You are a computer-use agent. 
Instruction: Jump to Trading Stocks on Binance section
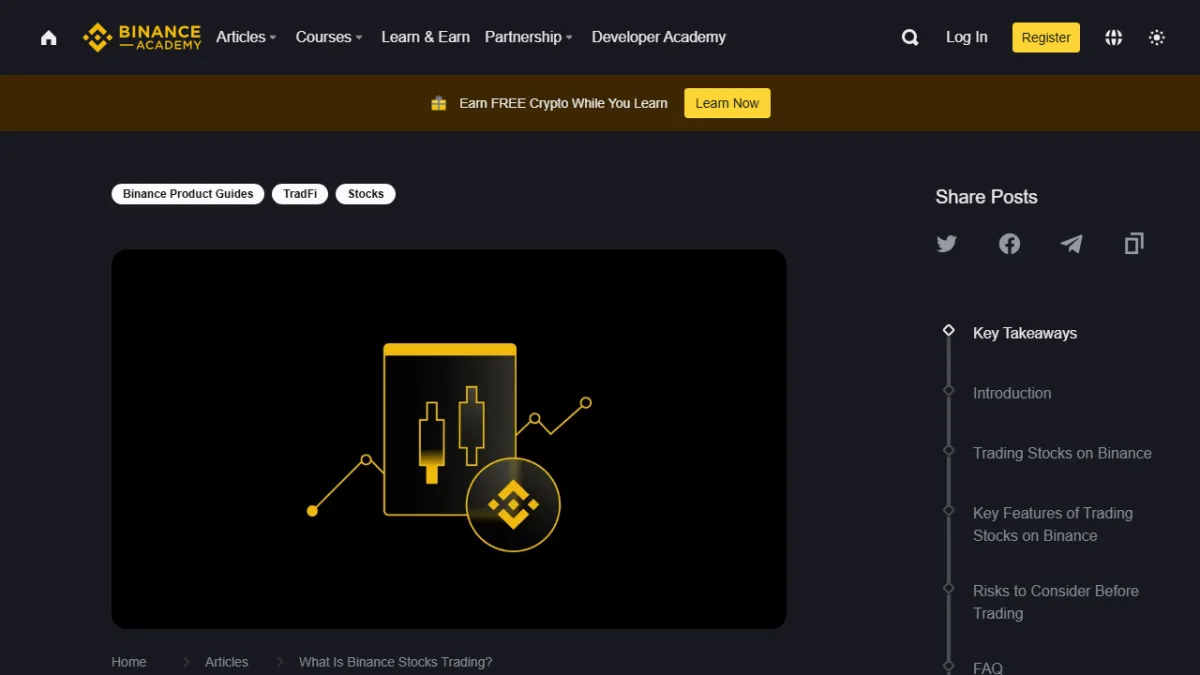[1062, 453]
